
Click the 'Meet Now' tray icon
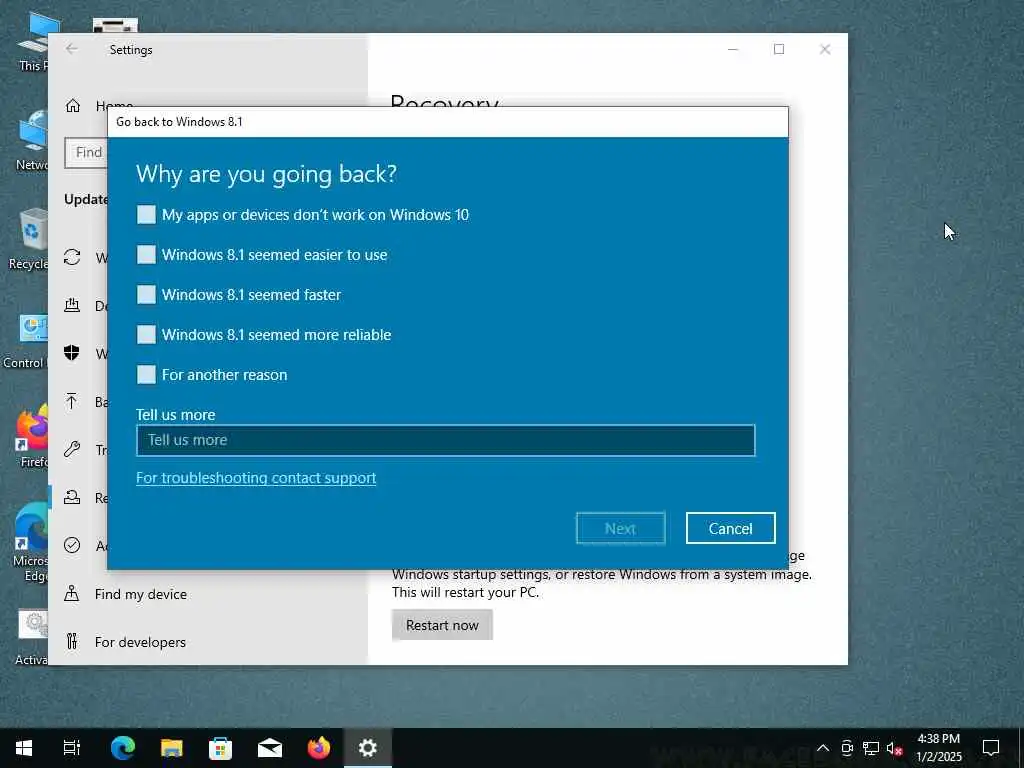click(x=847, y=748)
